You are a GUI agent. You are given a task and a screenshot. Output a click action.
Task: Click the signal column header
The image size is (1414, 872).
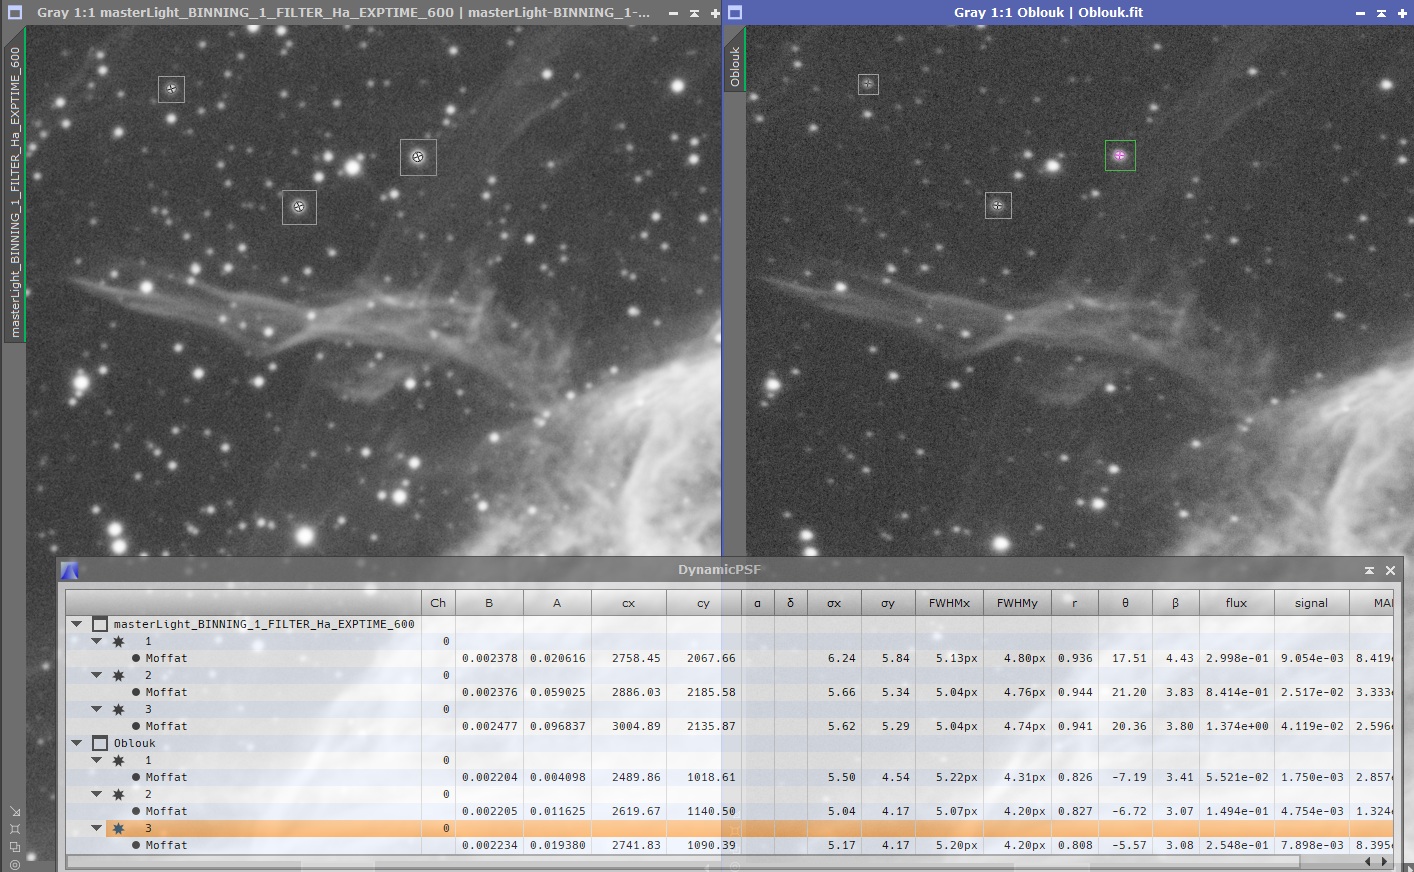coord(1312,603)
